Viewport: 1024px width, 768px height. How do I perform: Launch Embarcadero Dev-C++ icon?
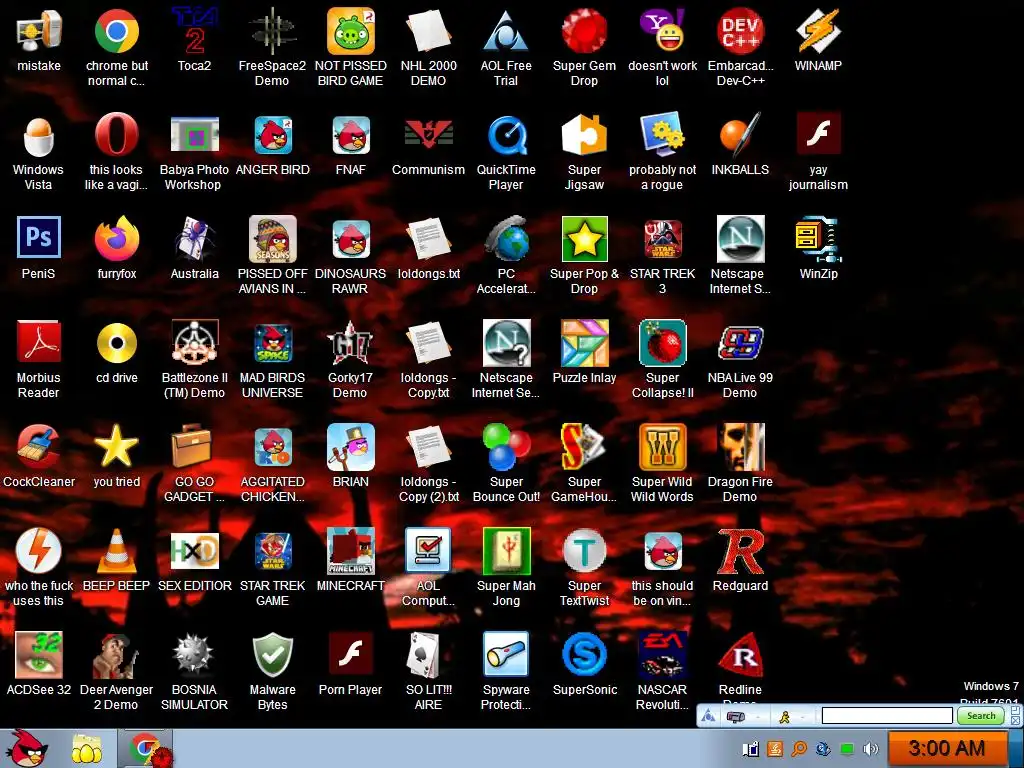click(741, 31)
